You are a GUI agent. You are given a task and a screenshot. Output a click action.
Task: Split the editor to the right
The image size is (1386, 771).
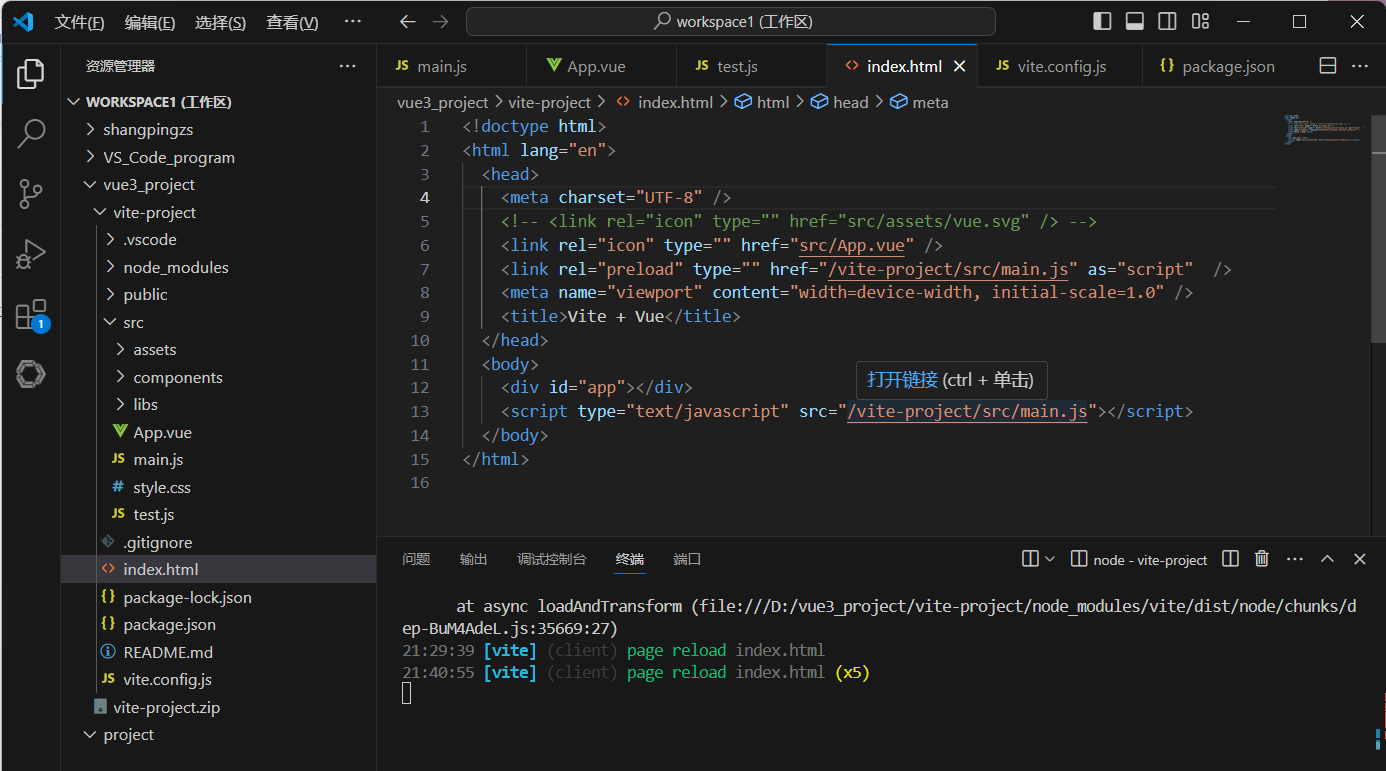pyautogui.click(x=1328, y=66)
